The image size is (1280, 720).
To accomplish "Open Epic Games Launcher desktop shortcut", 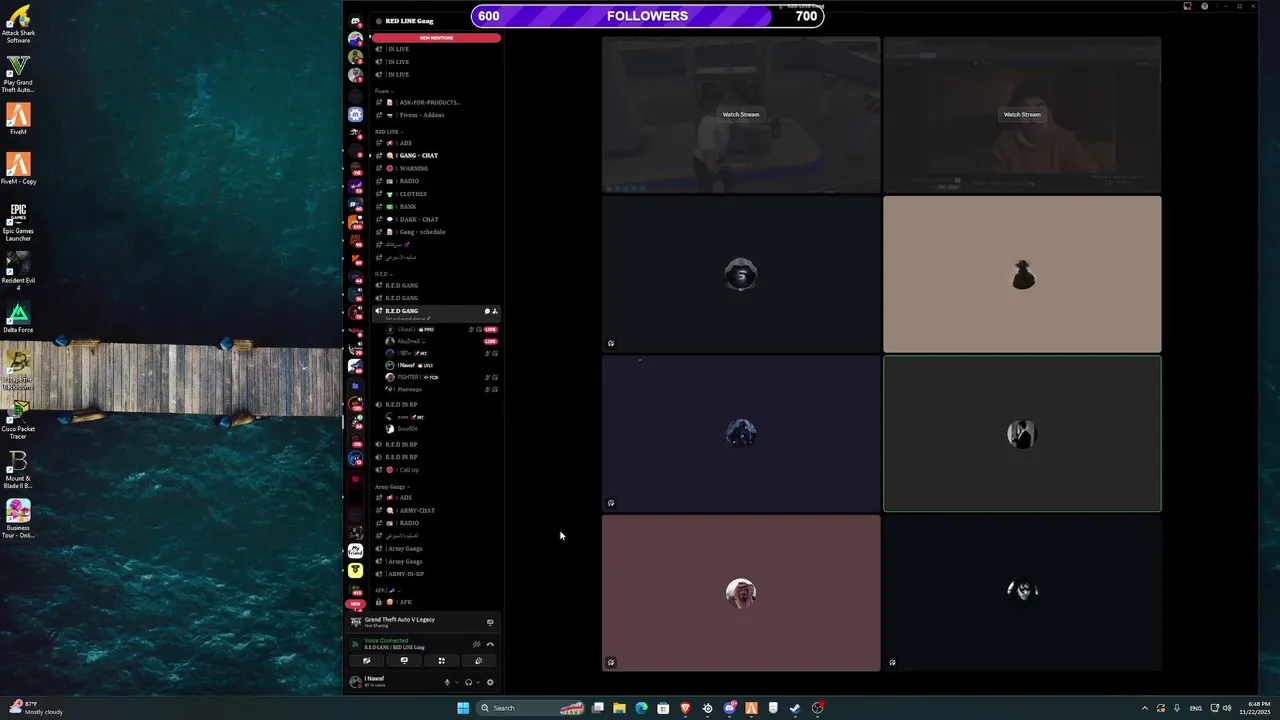I will [x=18, y=222].
